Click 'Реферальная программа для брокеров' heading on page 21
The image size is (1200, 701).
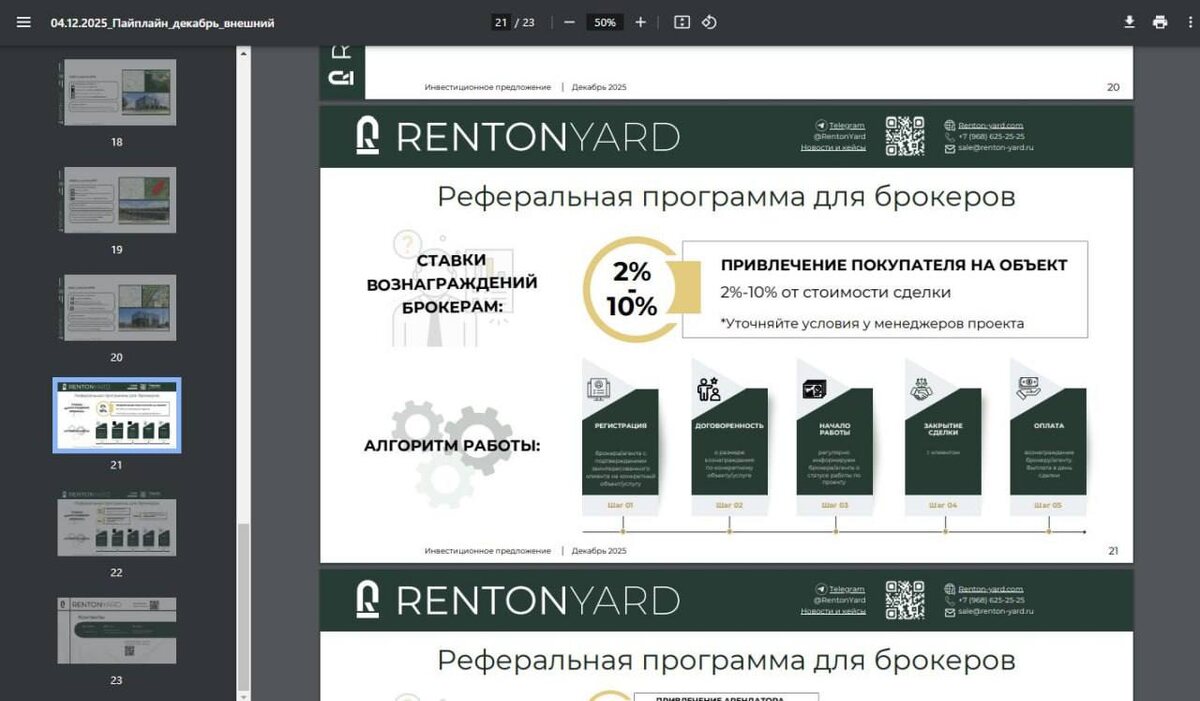click(x=726, y=196)
